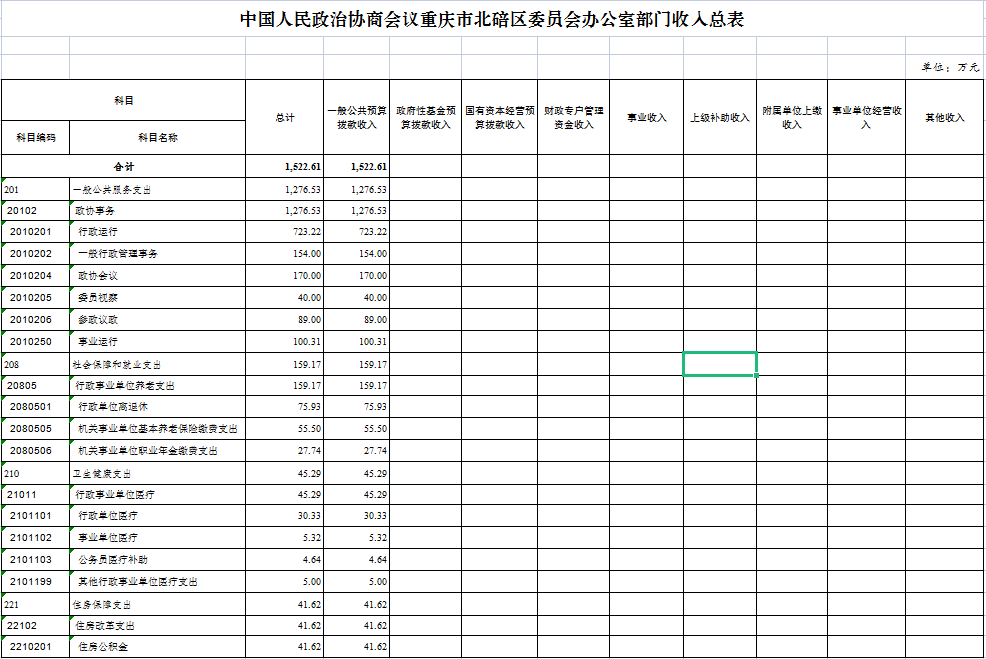The height and width of the screenshot is (659, 986).
Task: Click the 公务员医疗补助 name cell
Action: coord(157,560)
